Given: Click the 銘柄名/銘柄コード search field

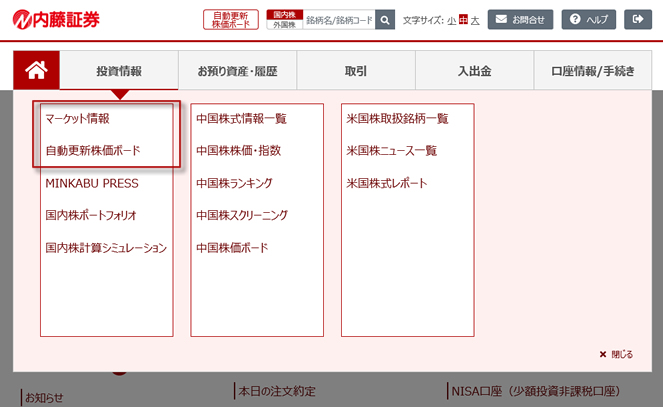Looking at the screenshot, I should pyautogui.click(x=338, y=20).
